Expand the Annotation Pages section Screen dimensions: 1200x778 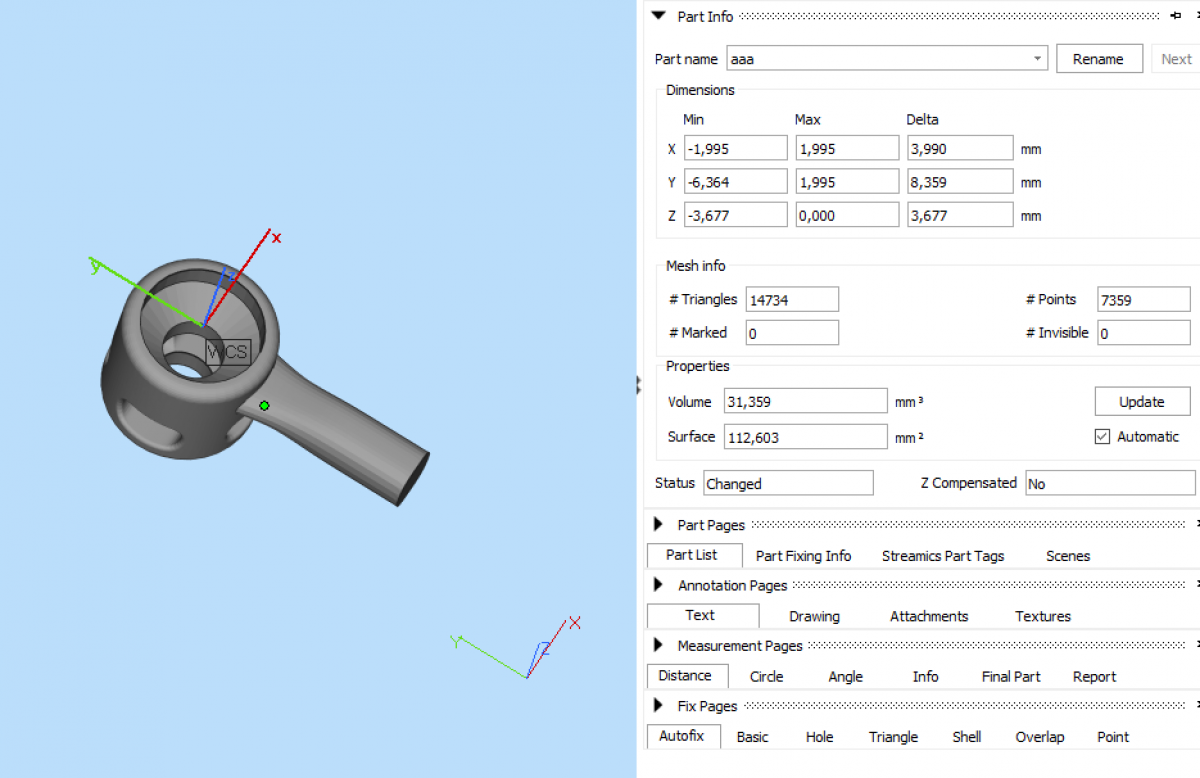click(x=658, y=585)
